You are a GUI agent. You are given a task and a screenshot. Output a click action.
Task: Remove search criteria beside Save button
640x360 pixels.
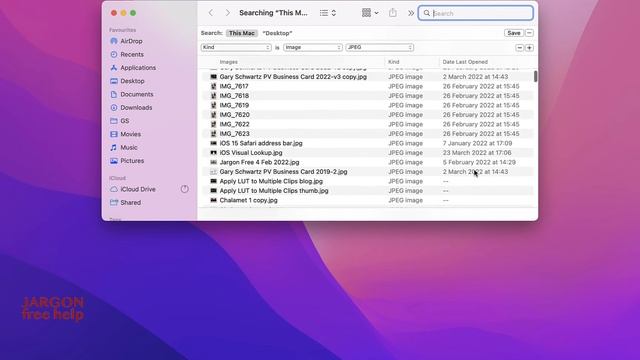coord(529,33)
